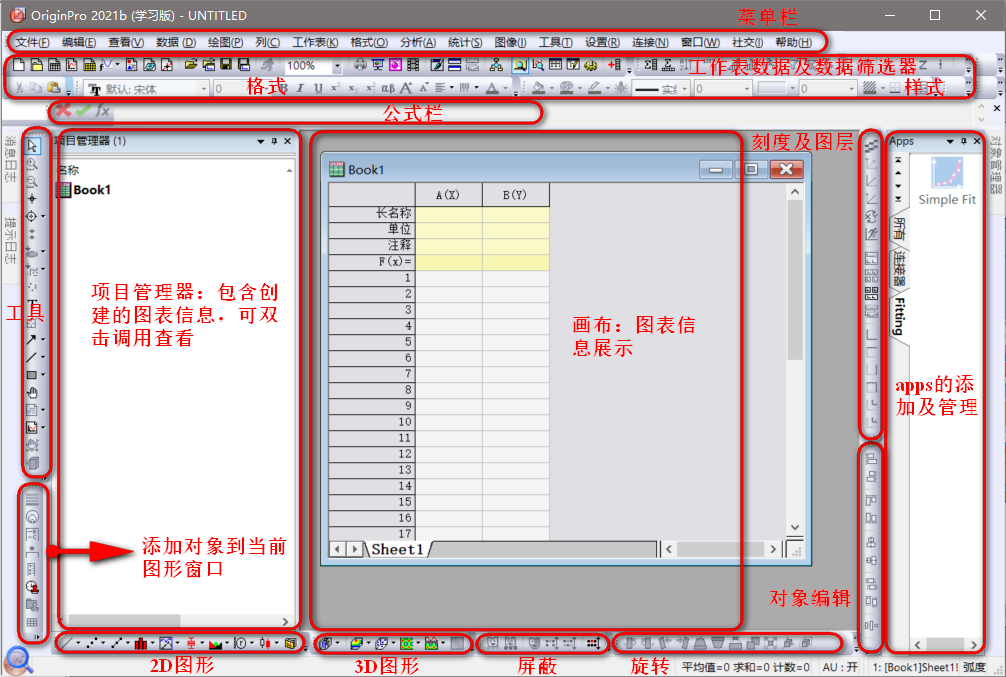Open the zoom 100% dropdown
The width and height of the screenshot is (1006, 677).
[337, 65]
